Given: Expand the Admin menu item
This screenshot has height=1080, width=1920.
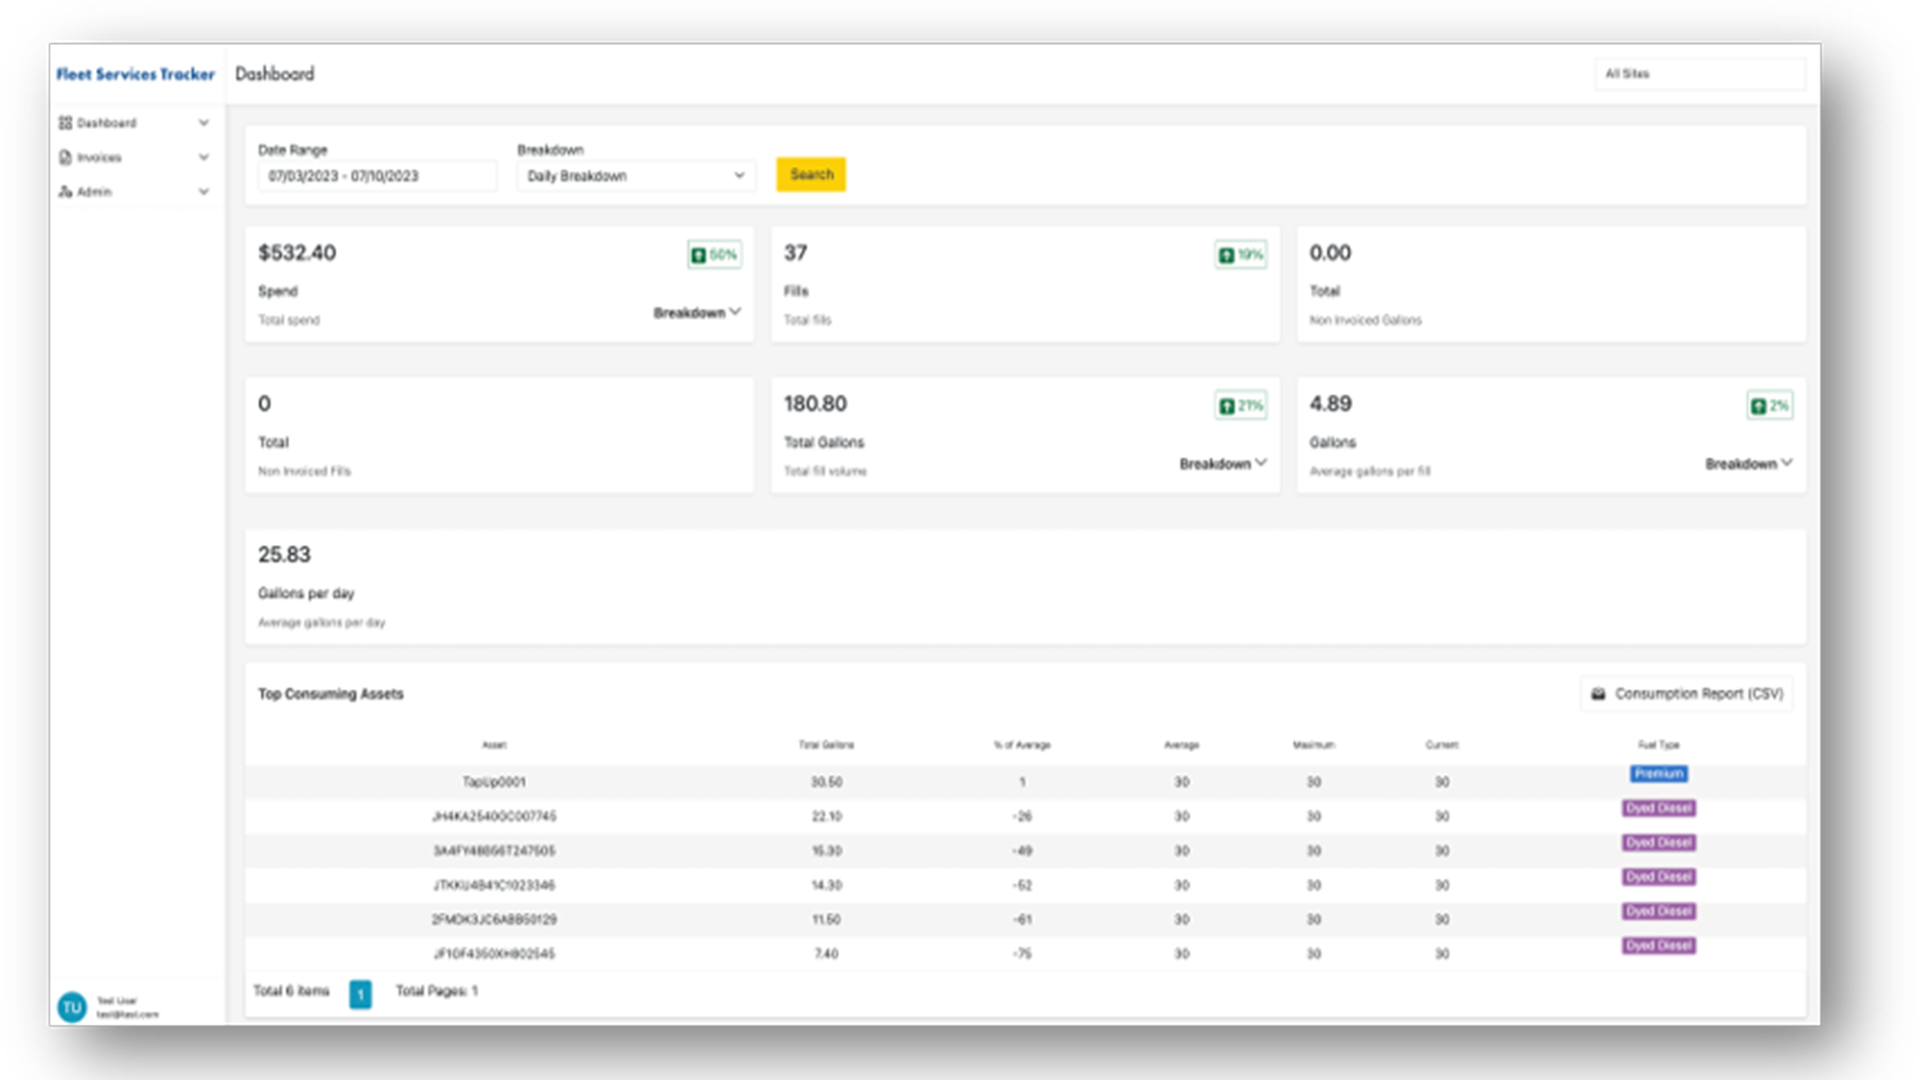Looking at the screenshot, I should [204, 192].
